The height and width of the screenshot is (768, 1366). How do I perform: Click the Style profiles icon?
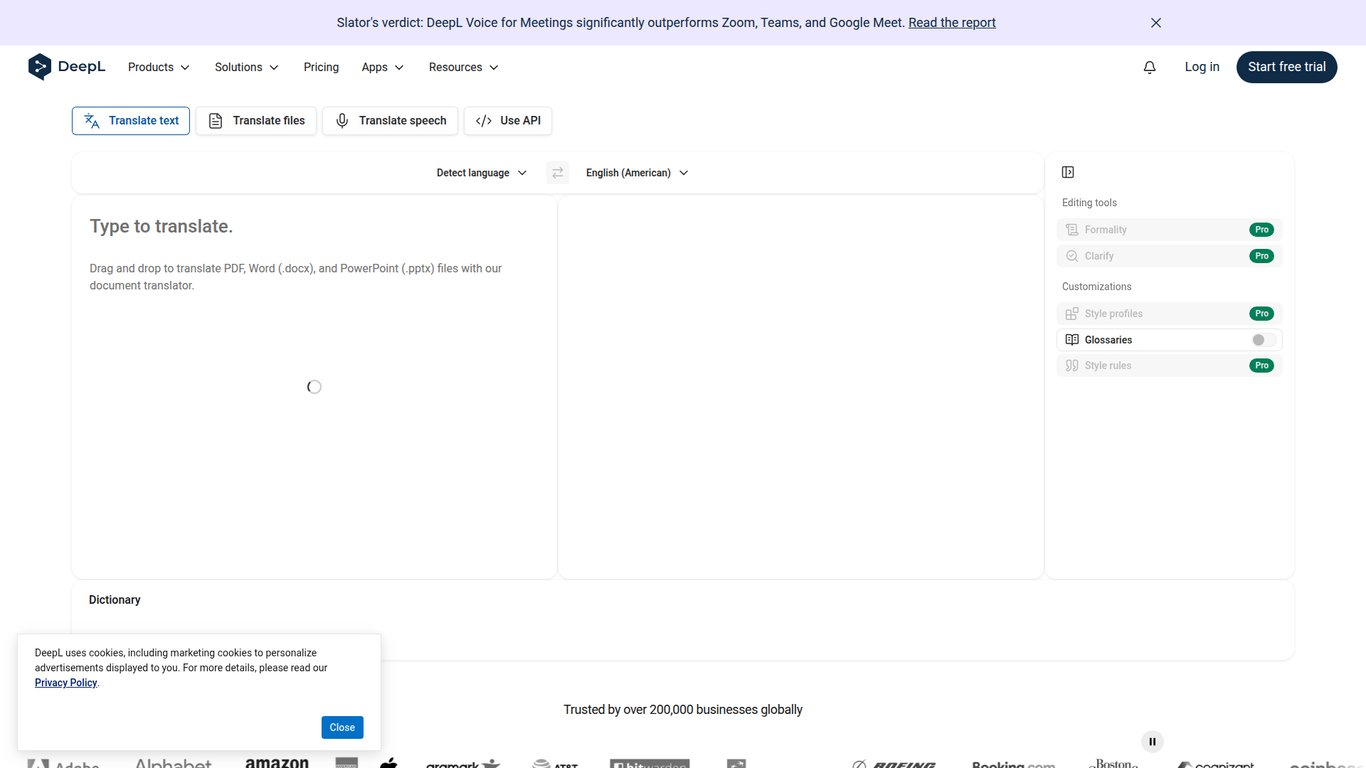1072,313
